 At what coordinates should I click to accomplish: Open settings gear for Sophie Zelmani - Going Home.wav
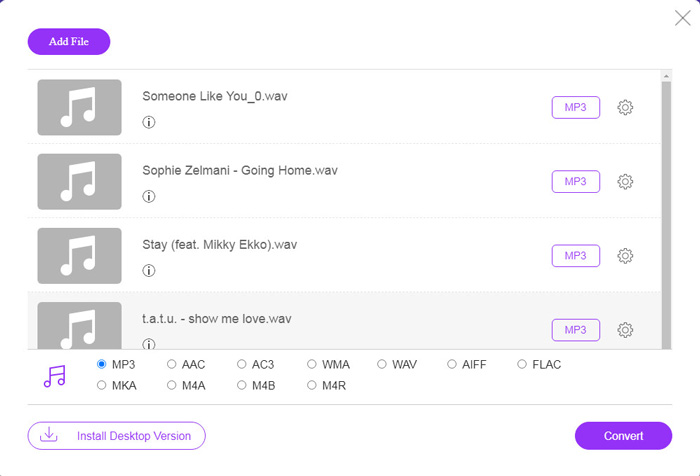pos(625,182)
